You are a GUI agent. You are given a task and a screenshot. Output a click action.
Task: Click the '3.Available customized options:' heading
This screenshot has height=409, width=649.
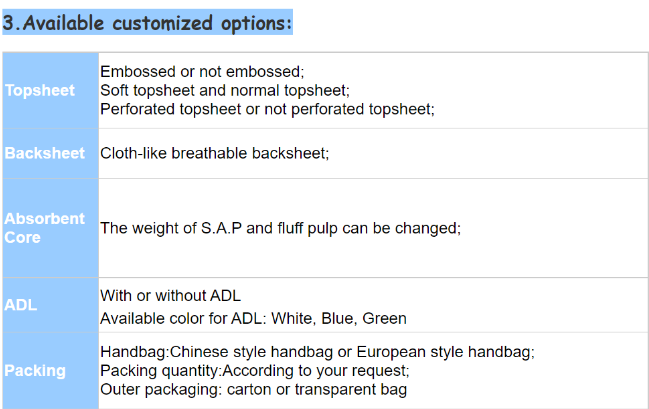[x=147, y=22]
